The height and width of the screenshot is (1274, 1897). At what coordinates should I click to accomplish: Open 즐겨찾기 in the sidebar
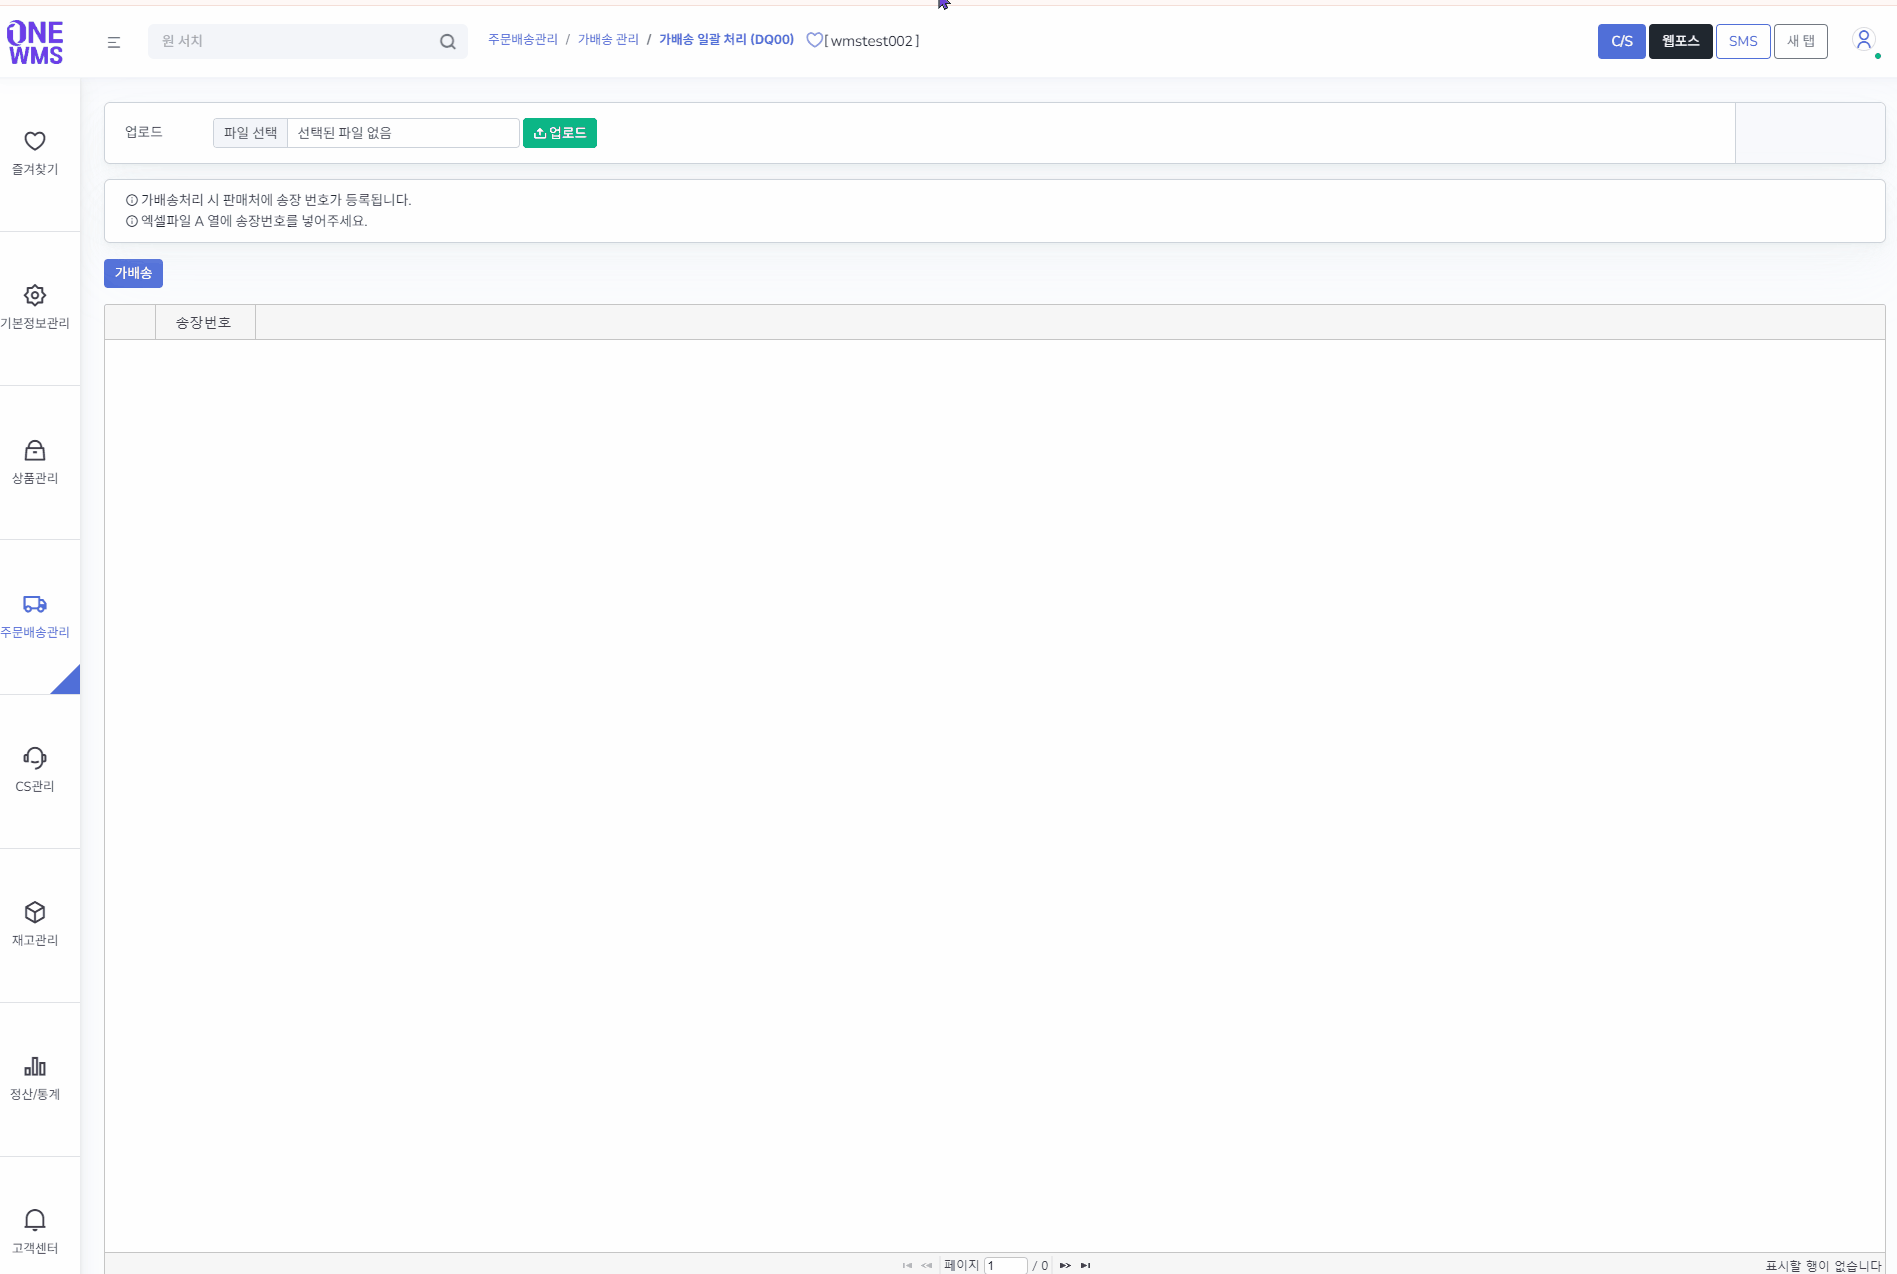point(35,154)
